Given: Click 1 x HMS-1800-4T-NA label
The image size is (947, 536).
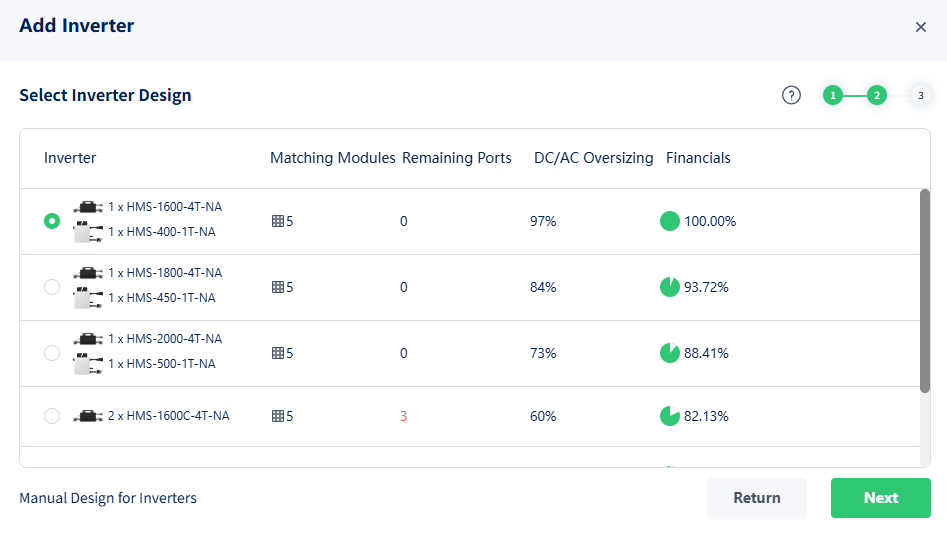Looking at the screenshot, I should click(165, 273).
